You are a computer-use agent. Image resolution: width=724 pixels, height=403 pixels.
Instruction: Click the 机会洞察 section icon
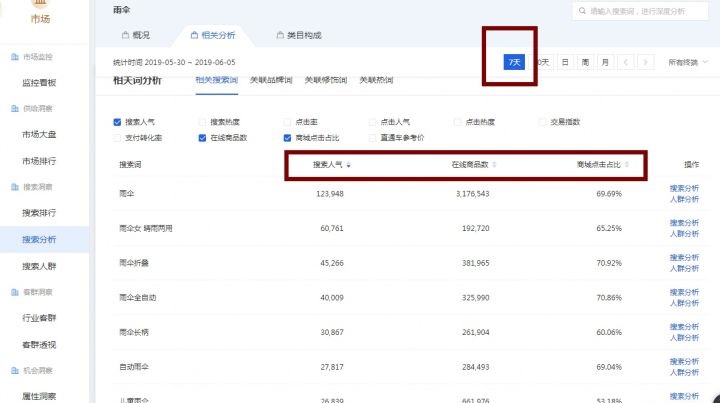15,371
